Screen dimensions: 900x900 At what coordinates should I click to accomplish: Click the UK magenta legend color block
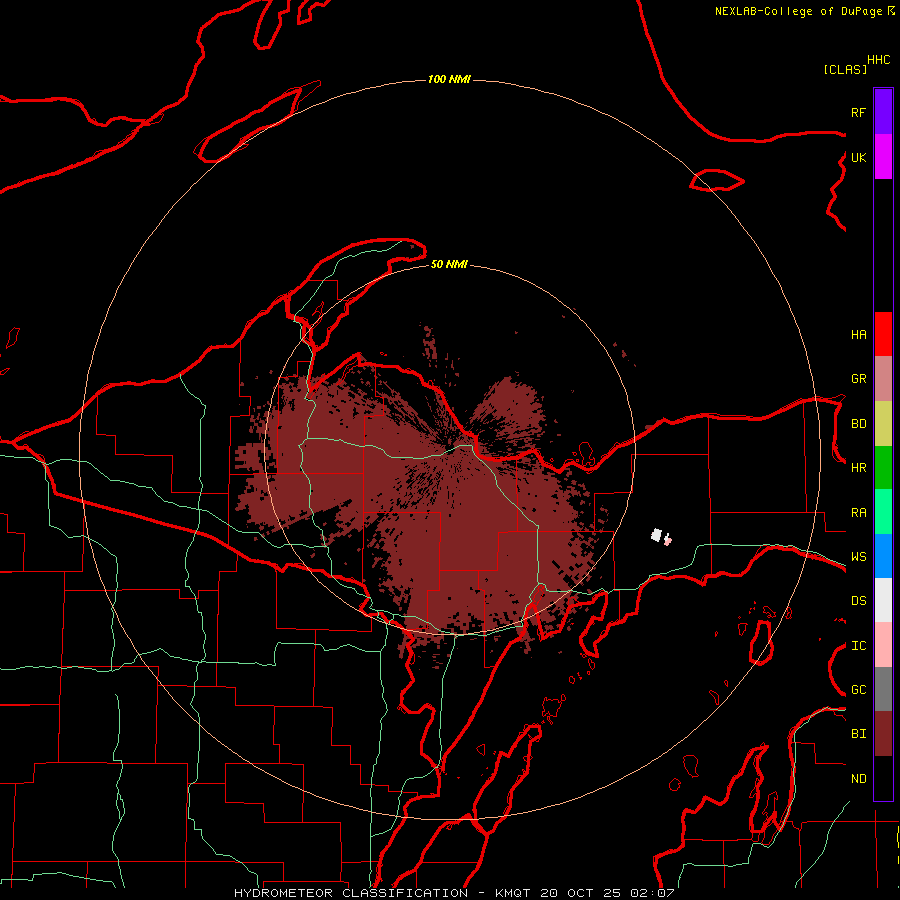point(883,157)
